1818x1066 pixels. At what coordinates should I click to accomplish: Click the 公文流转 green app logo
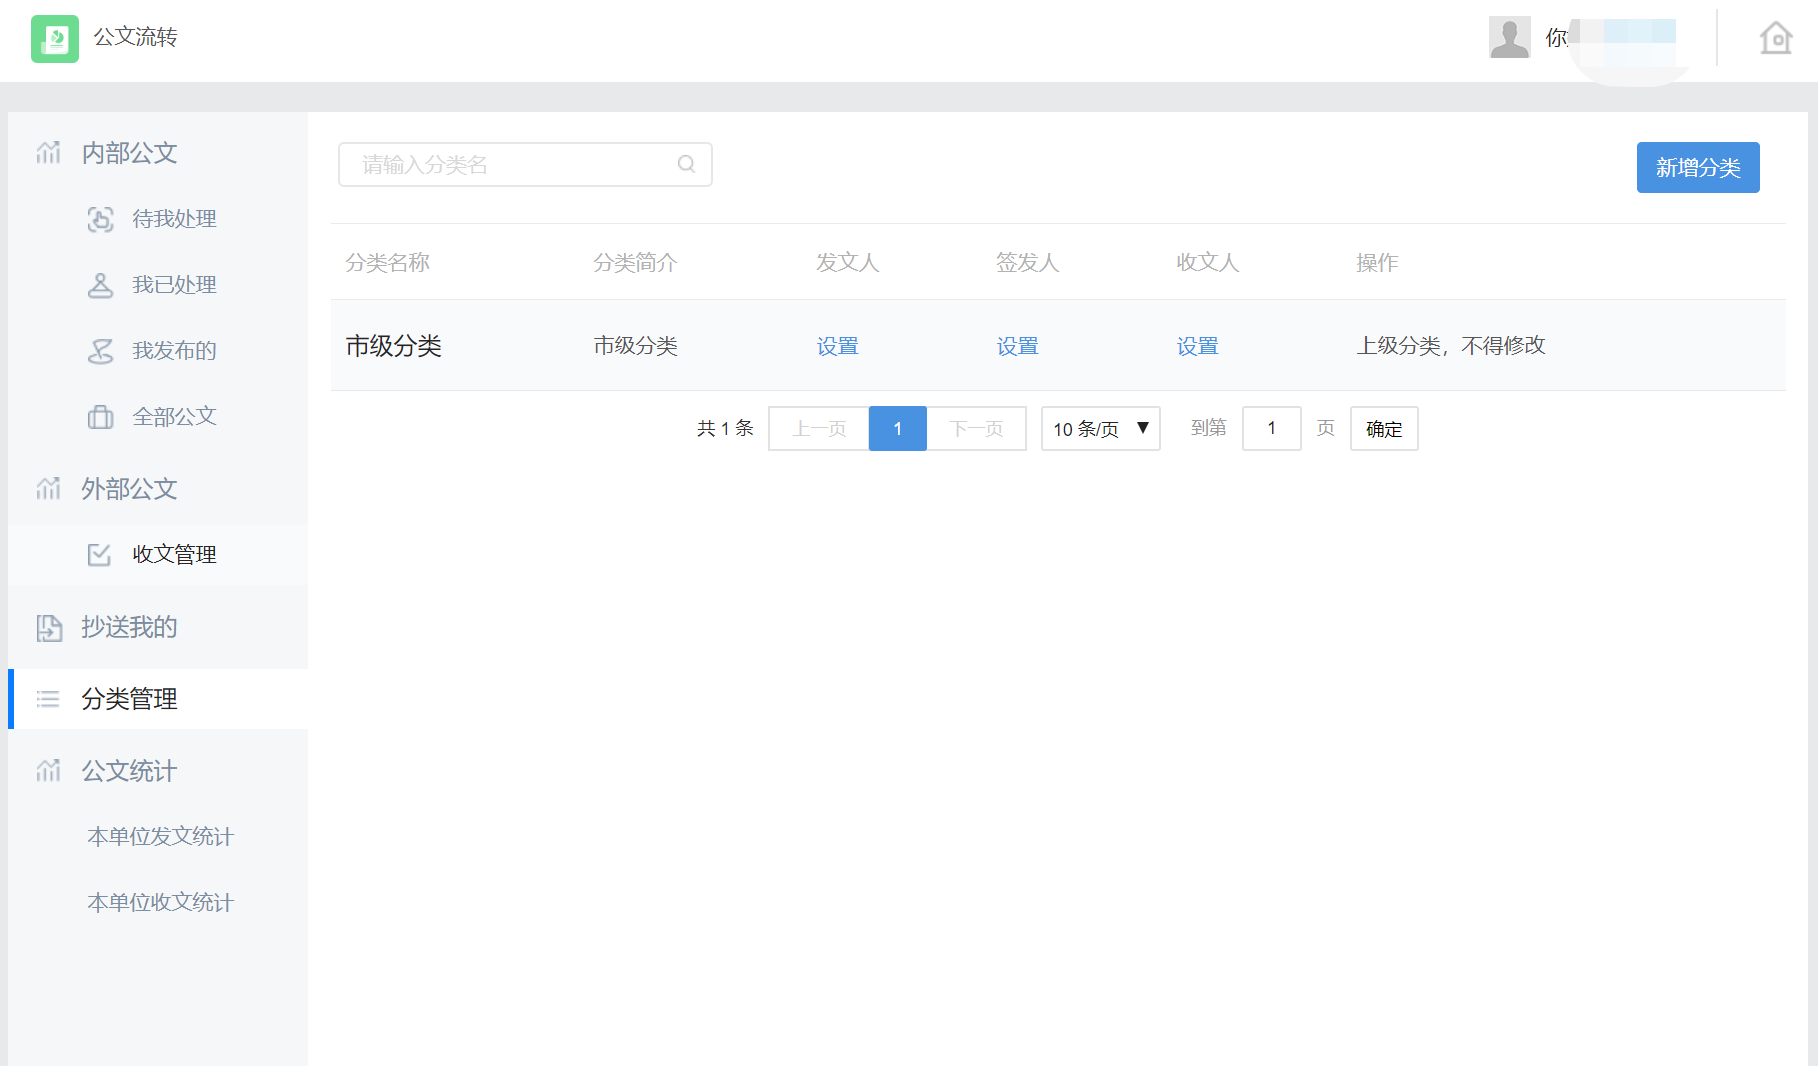pos(55,39)
